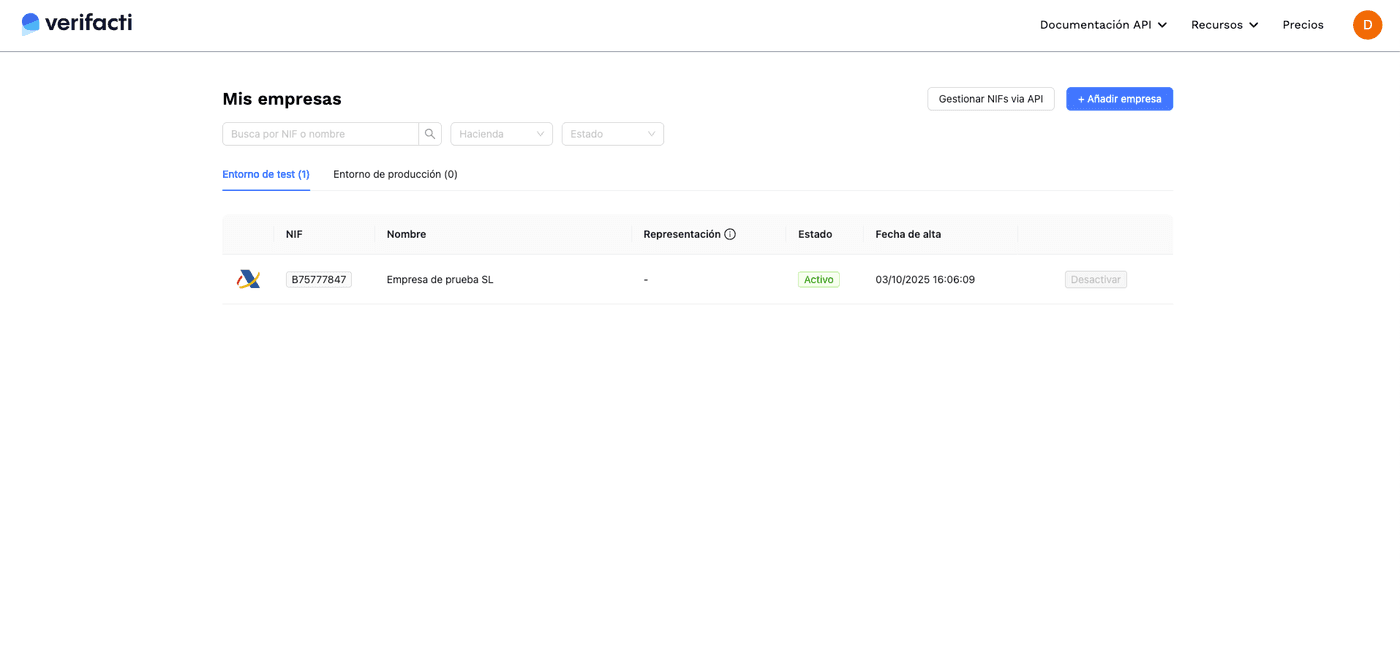Expand the Documentación API menu
1400x657 pixels.
tap(1103, 25)
